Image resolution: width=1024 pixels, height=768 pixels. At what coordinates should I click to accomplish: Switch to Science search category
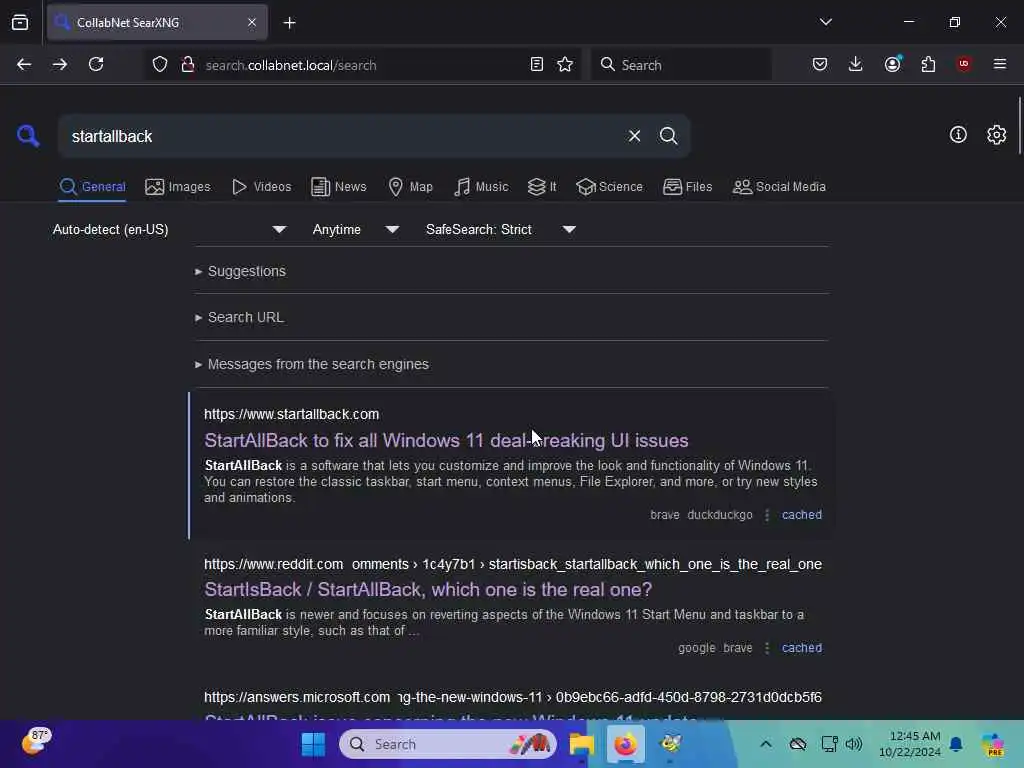tap(609, 187)
